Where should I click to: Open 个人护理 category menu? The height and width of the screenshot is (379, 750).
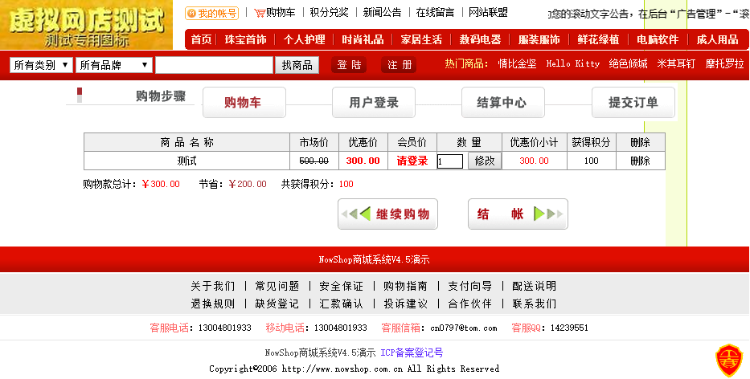coord(304,40)
